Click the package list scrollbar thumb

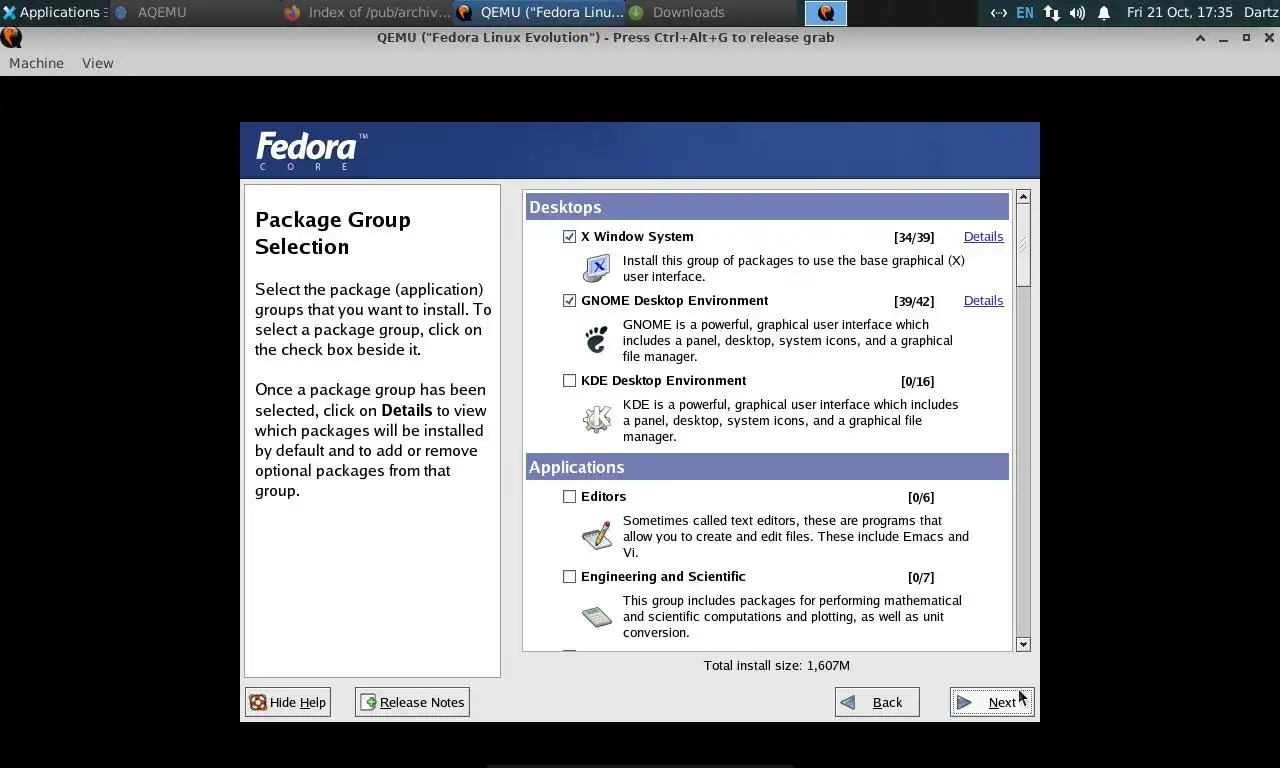(x=1023, y=245)
